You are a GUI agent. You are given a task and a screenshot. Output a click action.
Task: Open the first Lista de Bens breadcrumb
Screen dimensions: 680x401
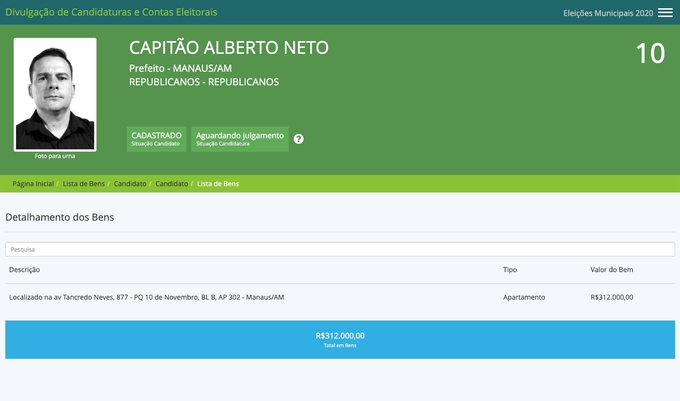[x=84, y=184]
